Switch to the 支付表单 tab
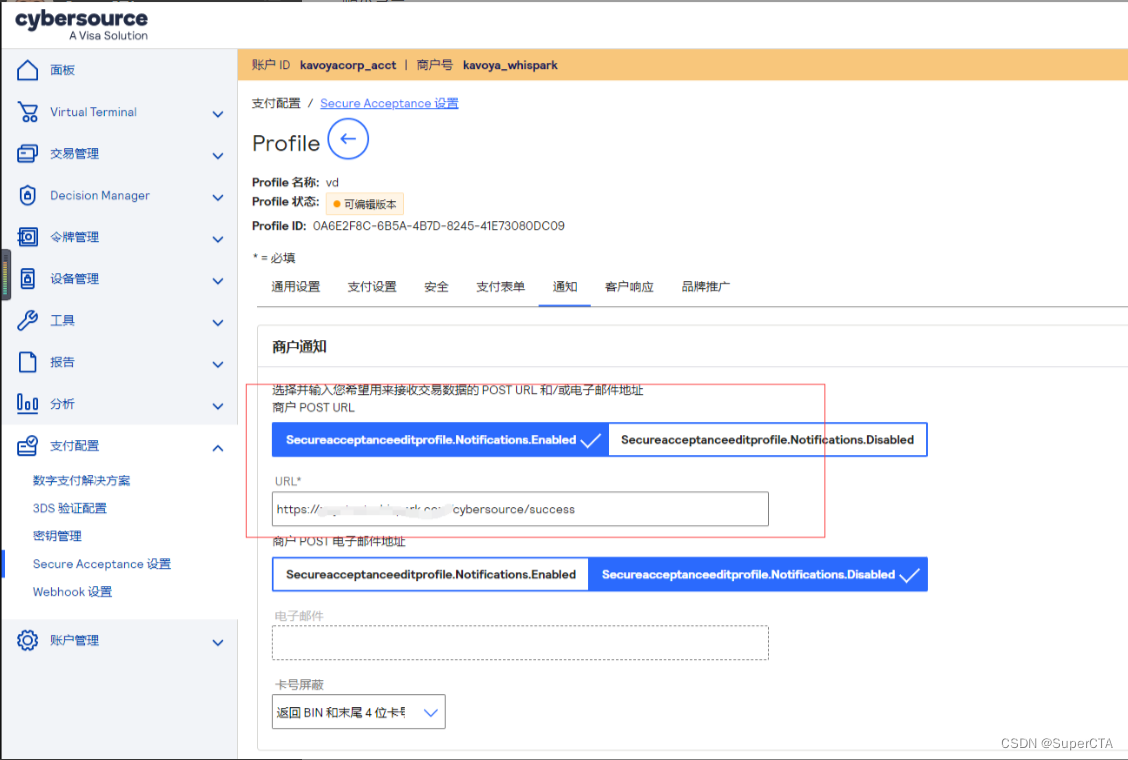This screenshot has height=760, width=1128. click(x=501, y=286)
